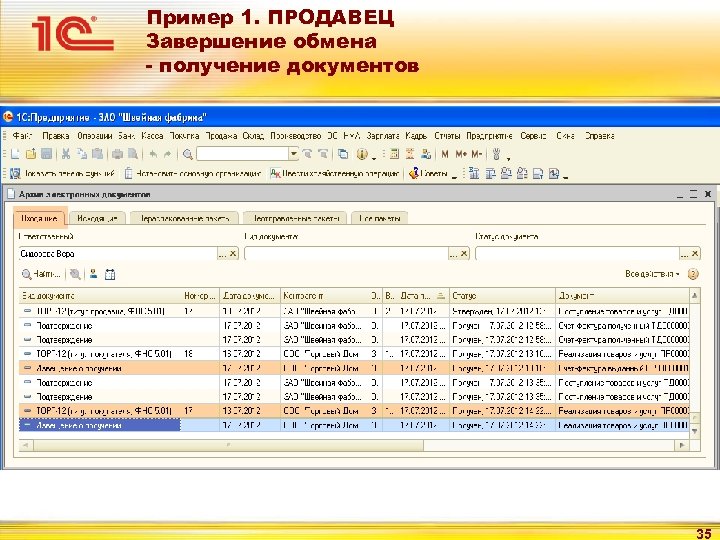This screenshot has width=720, height=540.
Task: Clear the Вид документа field with X button
Action: (x=464, y=253)
